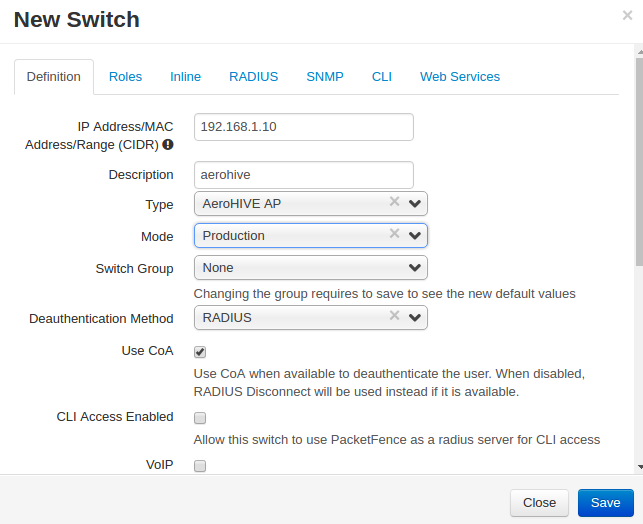The height and width of the screenshot is (524, 643).
Task: Enable the CLI Access Enabled checkbox
Action: coord(200,418)
